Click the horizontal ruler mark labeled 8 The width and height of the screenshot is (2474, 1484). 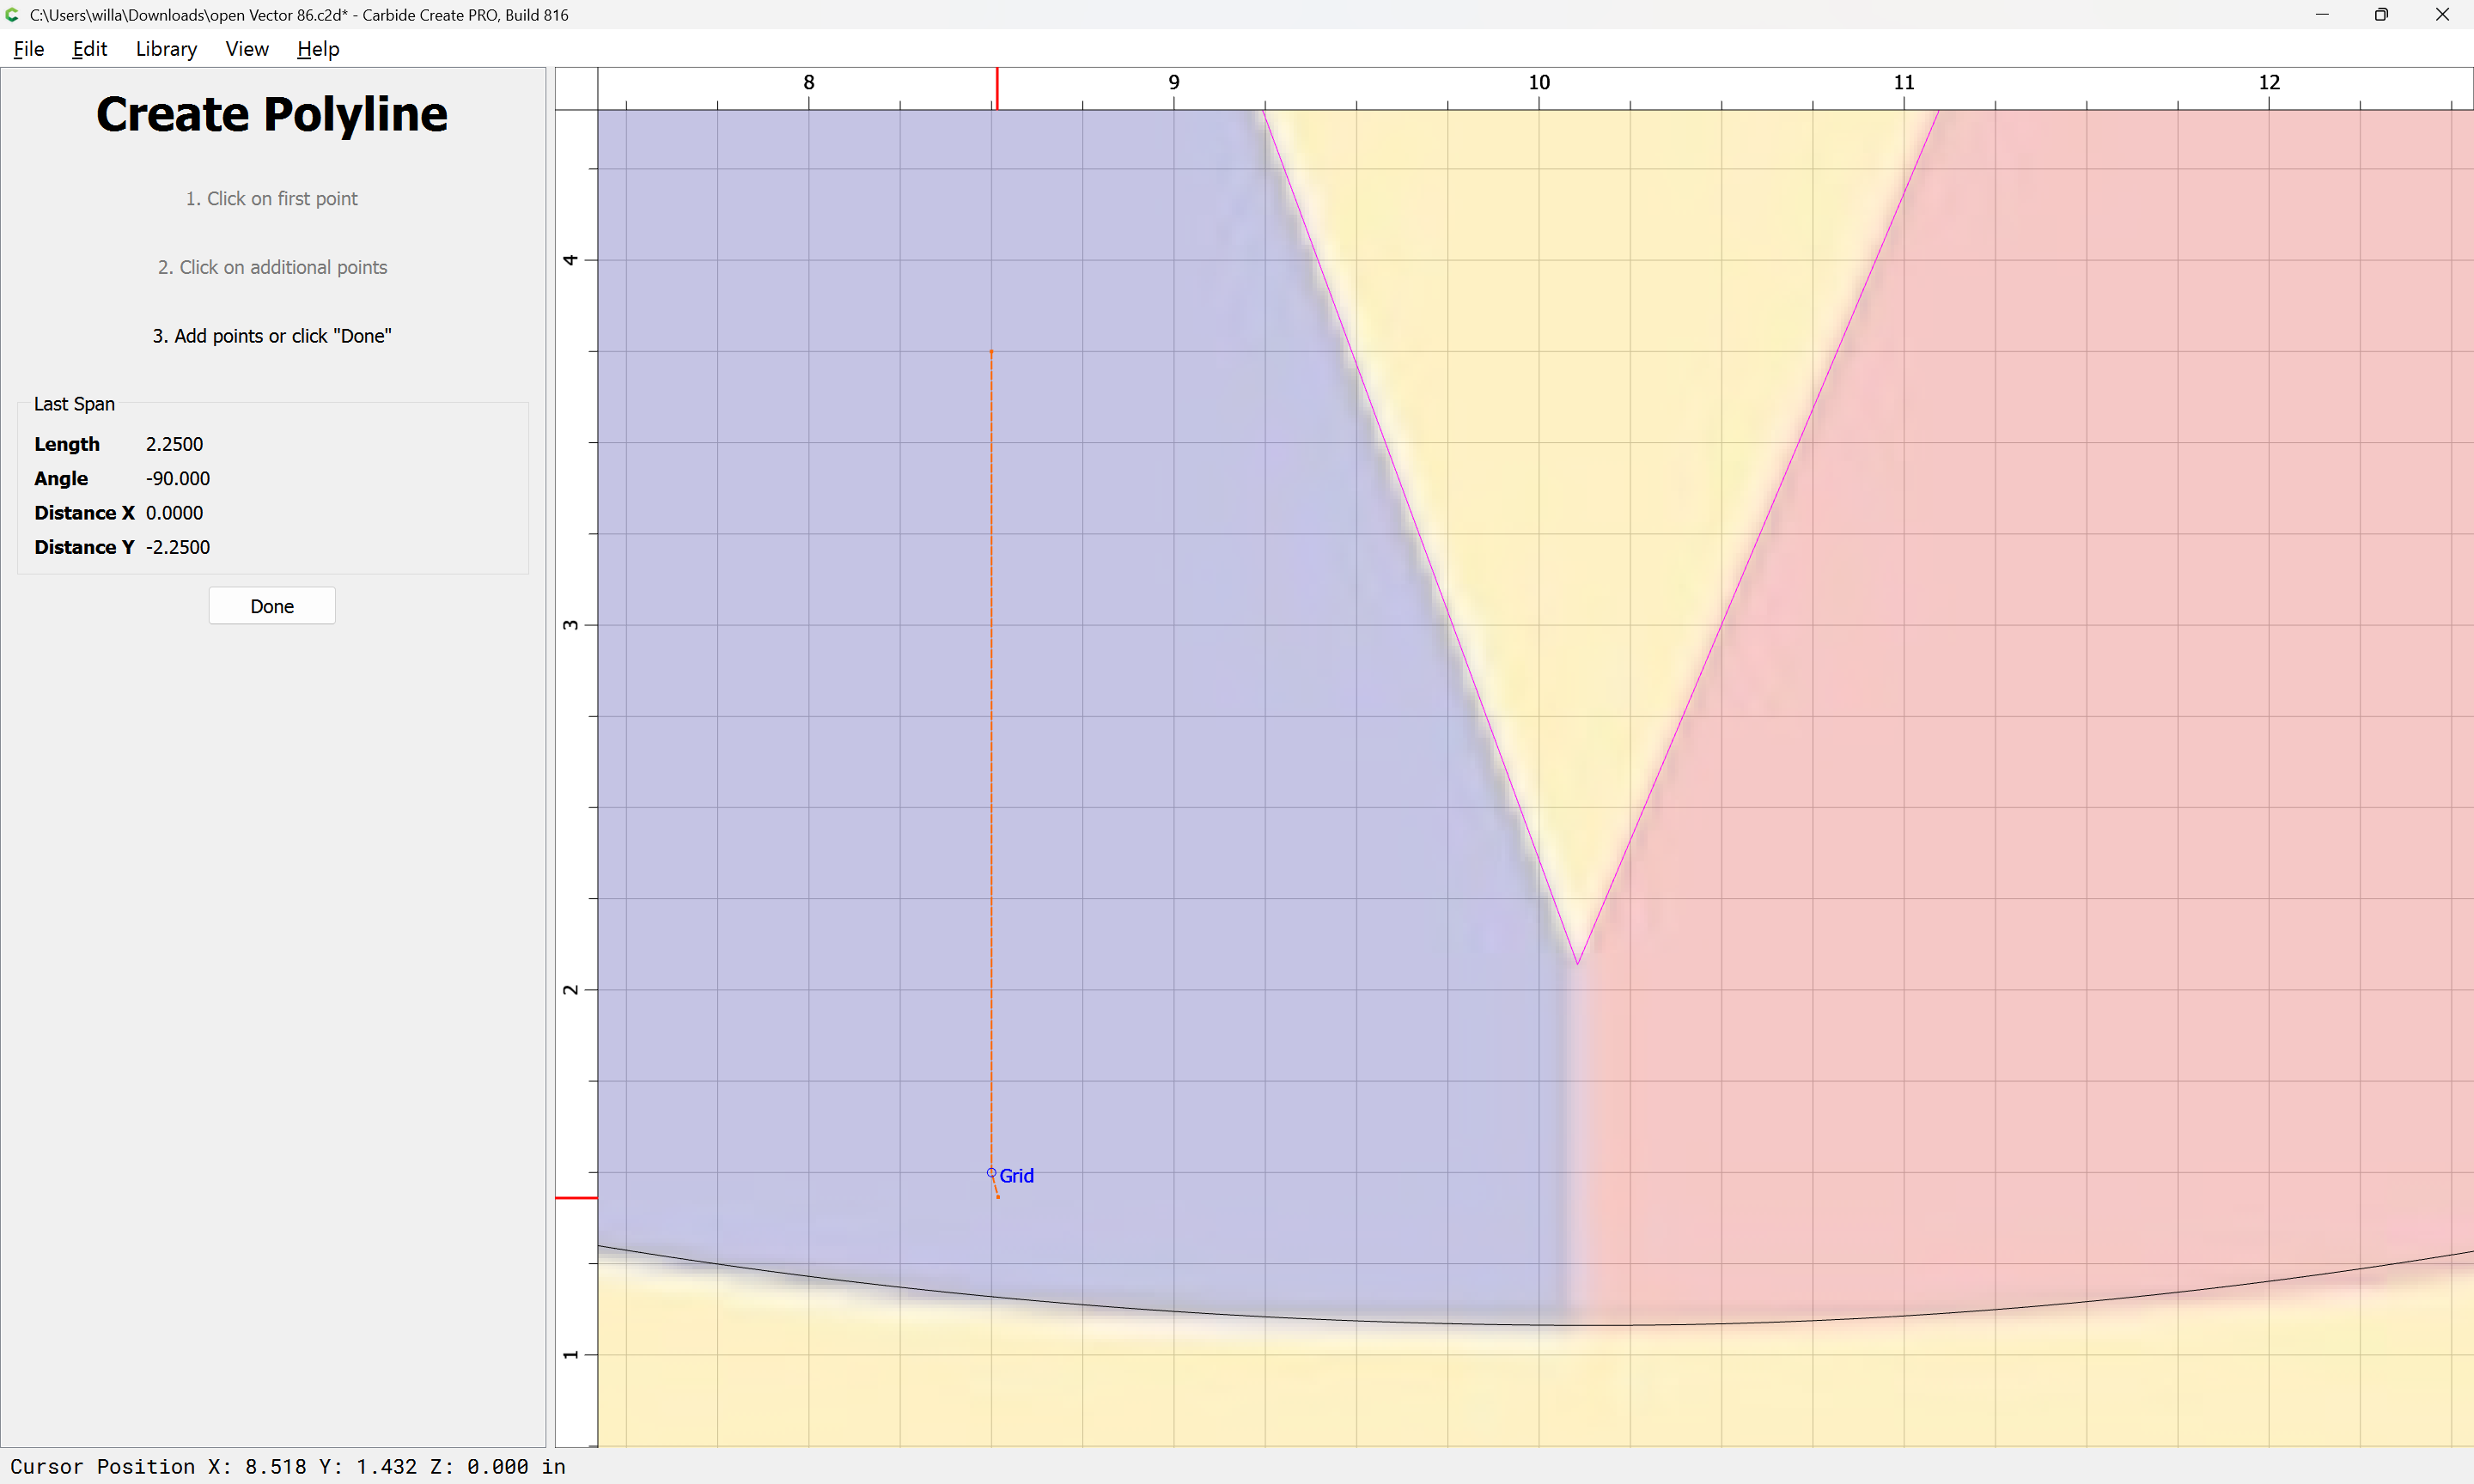pyautogui.click(x=809, y=83)
